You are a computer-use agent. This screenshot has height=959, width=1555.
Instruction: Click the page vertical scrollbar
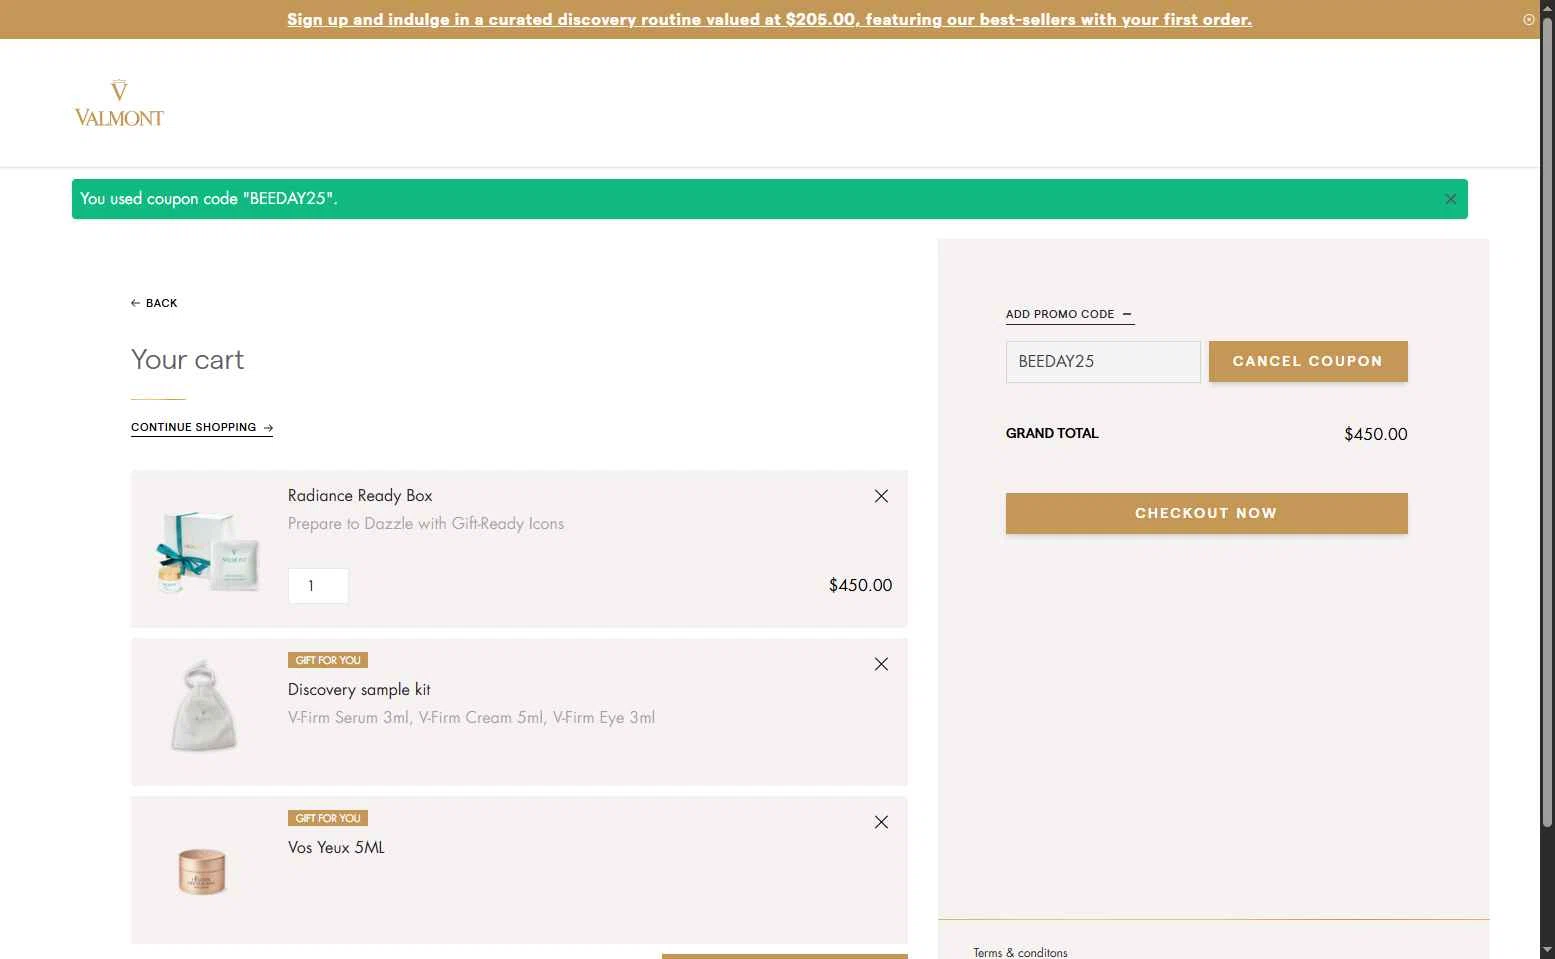[1547, 420]
